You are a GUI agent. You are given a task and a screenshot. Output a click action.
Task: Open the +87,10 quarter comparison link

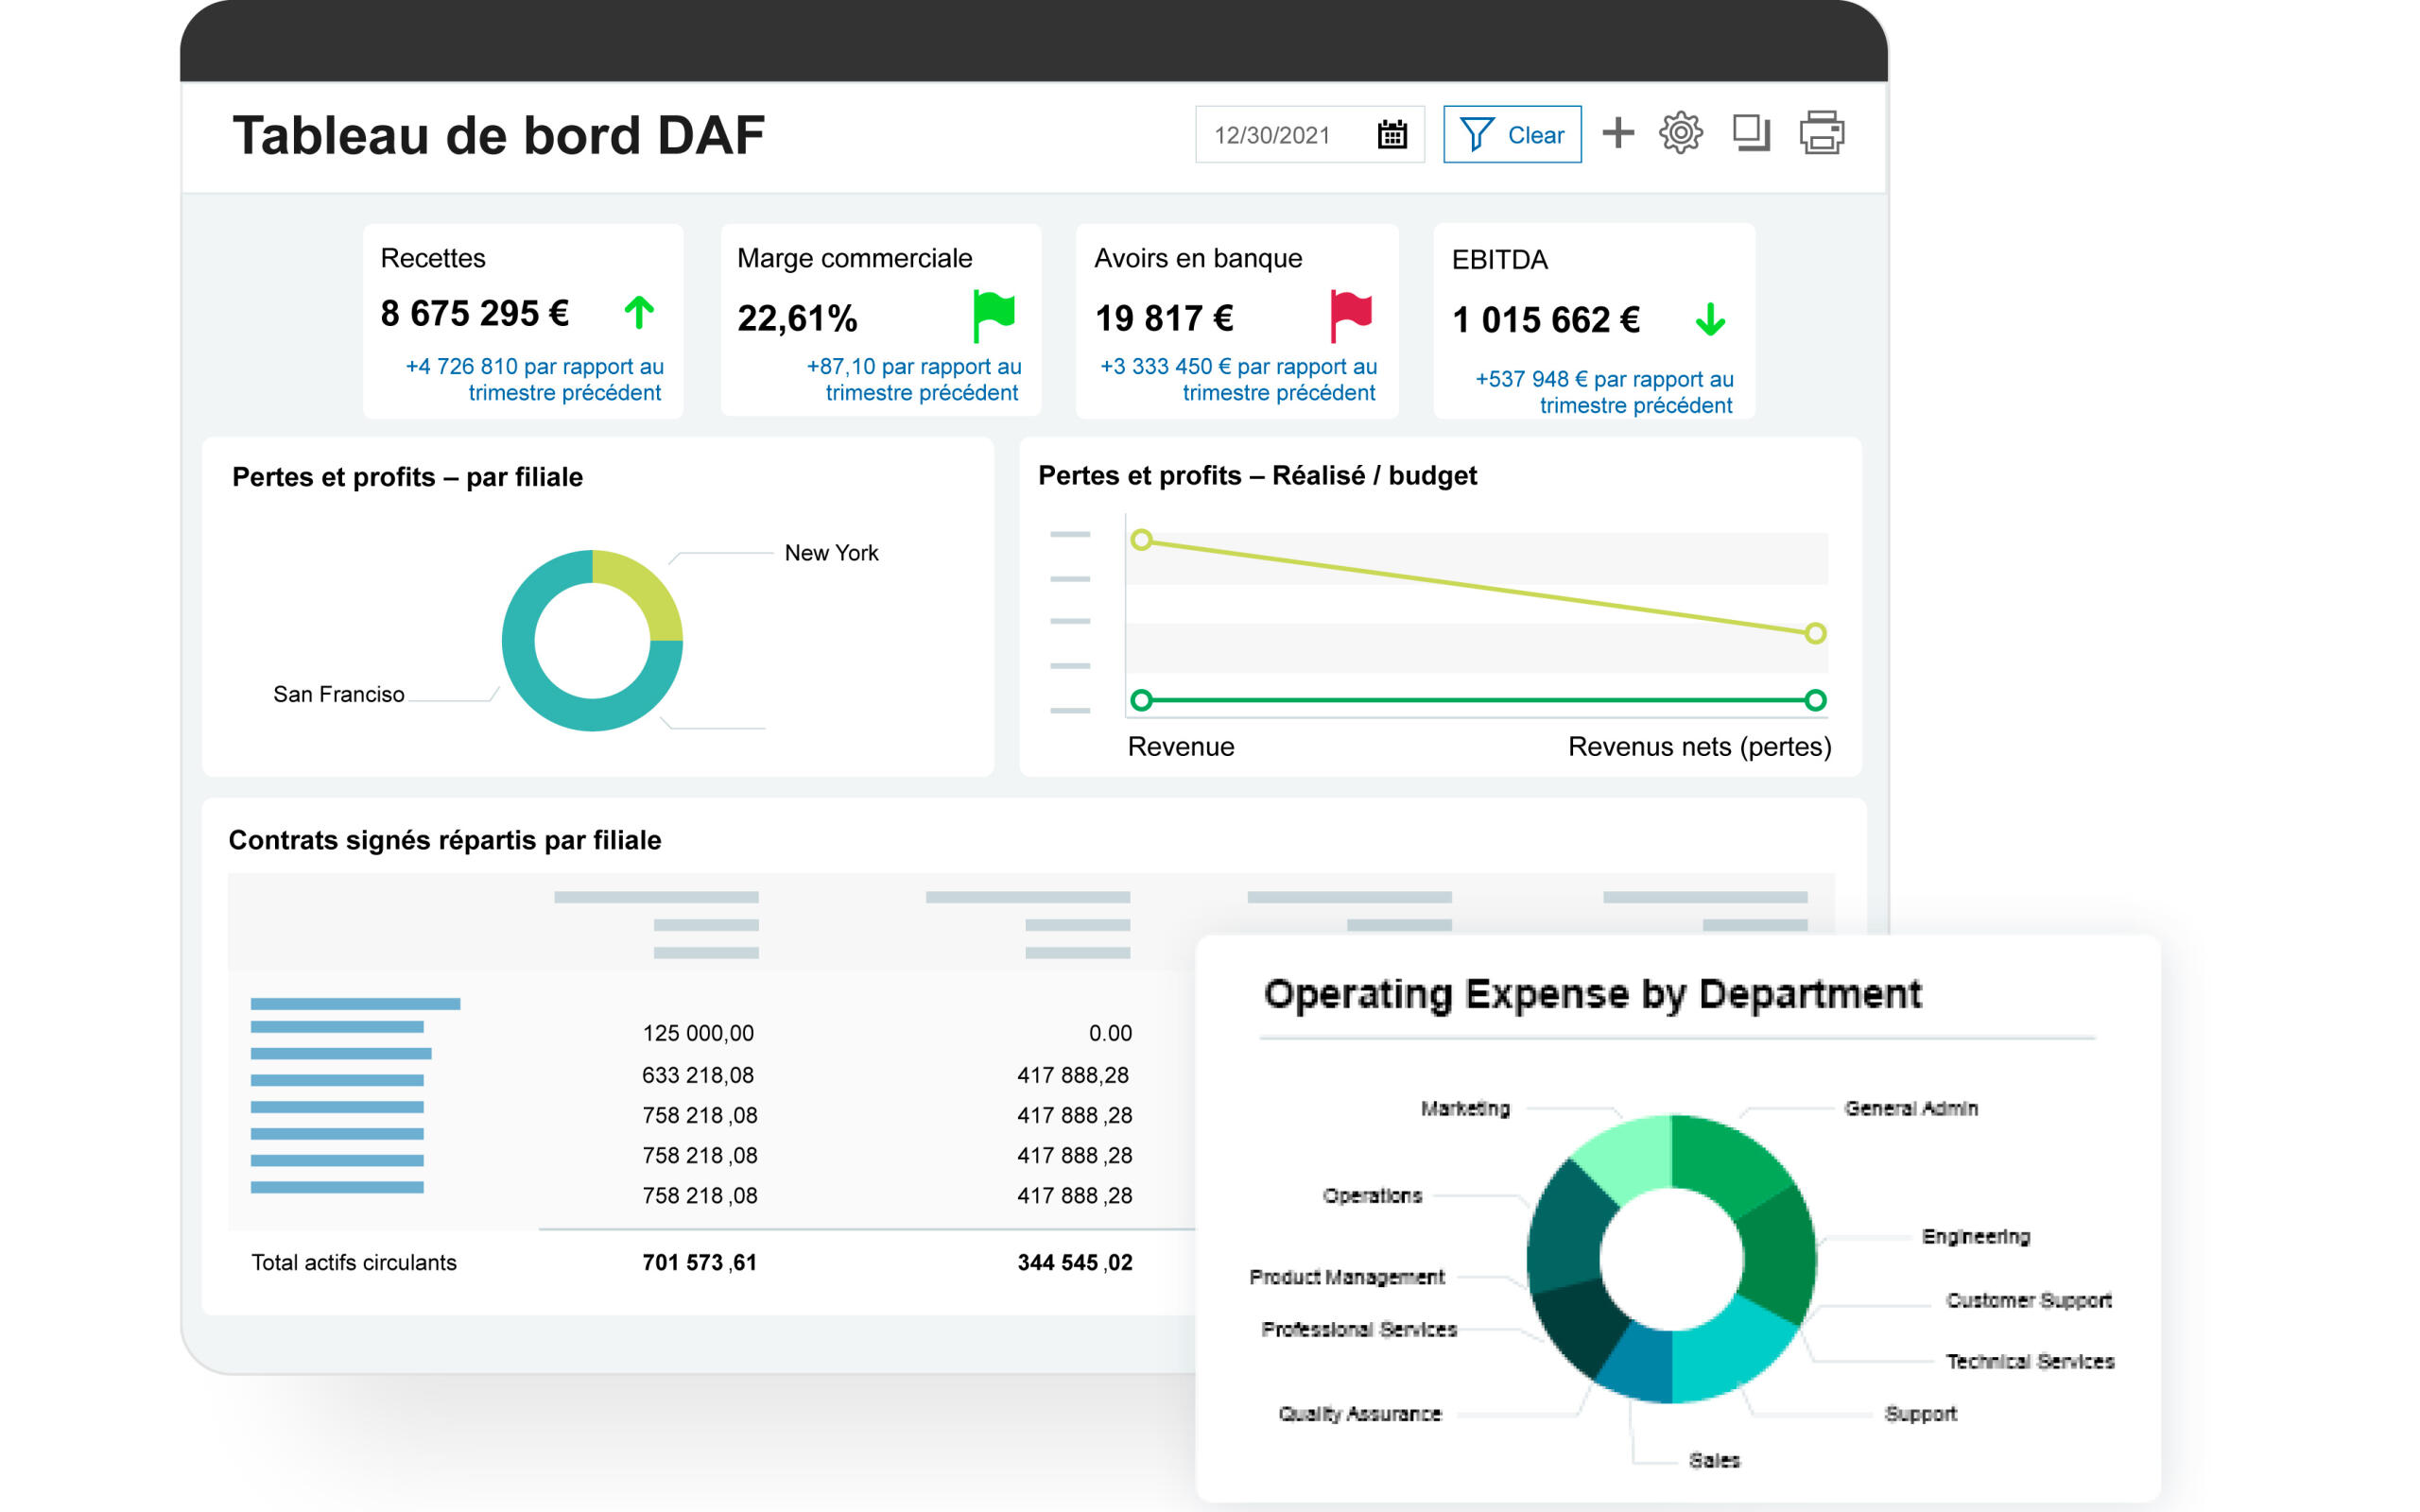914,379
